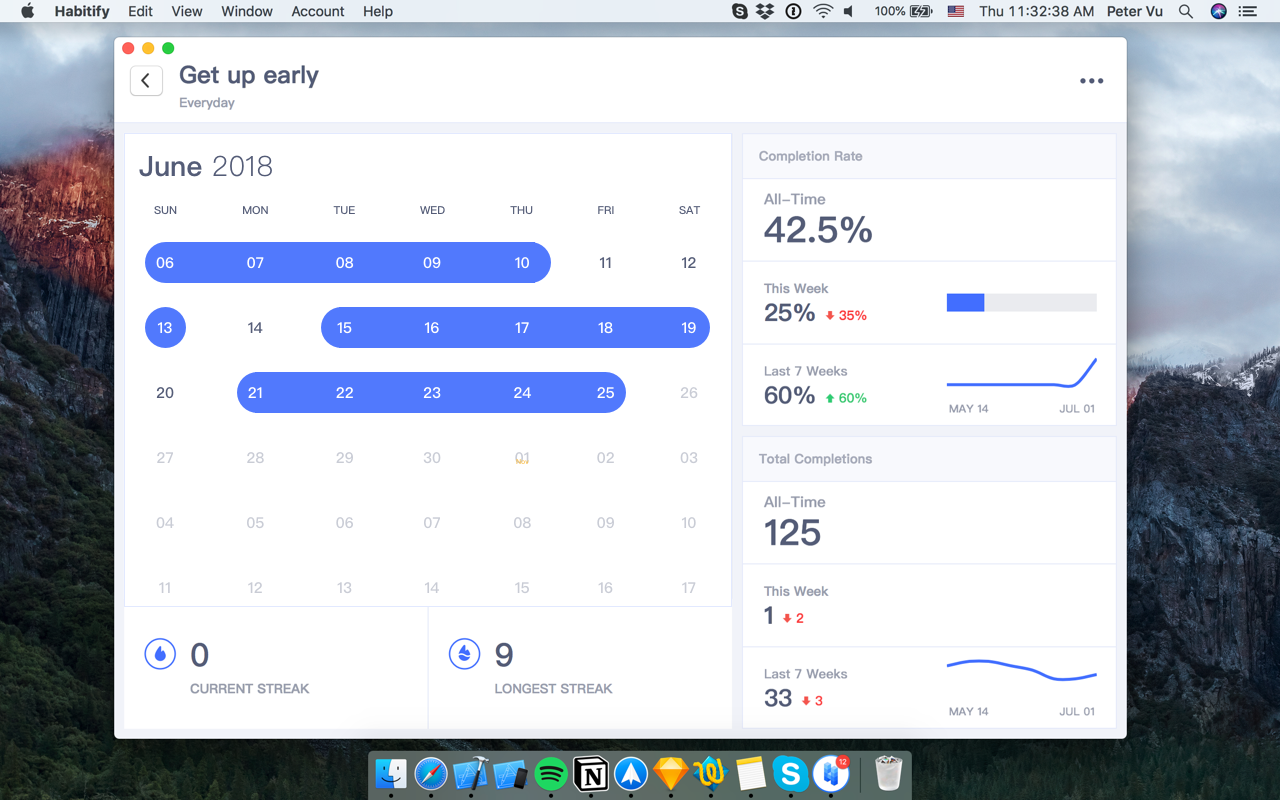Open the Habitify options menu (three dots)
The width and height of the screenshot is (1280, 800).
tap(1091, 80)
